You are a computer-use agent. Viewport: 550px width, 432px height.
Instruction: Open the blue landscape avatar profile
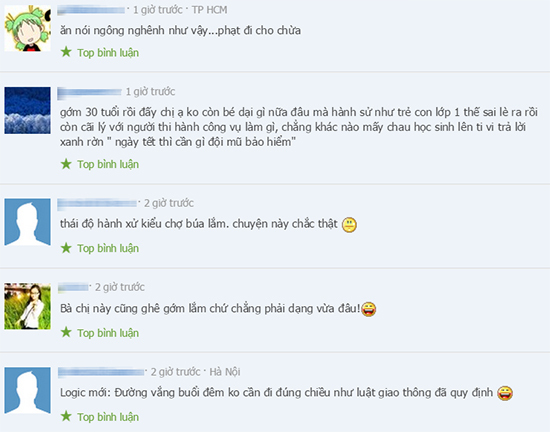27,110
